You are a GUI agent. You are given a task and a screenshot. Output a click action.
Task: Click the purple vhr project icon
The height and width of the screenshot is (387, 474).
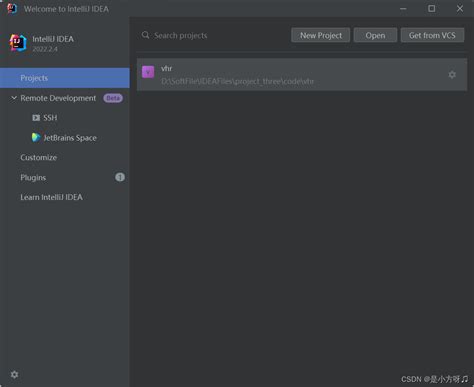(x=148, y=72)
